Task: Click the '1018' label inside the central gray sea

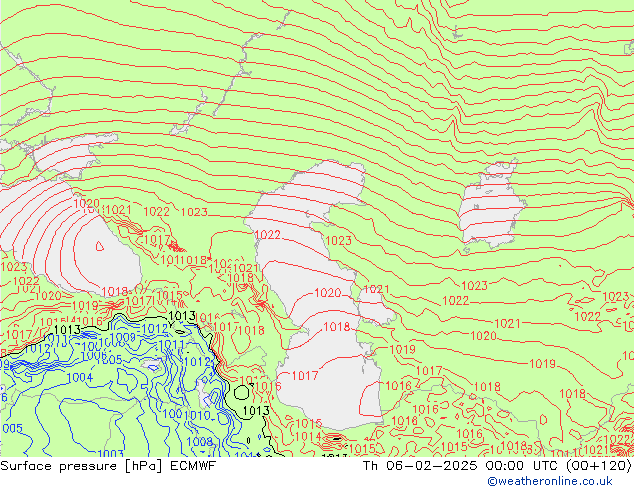Action: (x=336, y=326)
